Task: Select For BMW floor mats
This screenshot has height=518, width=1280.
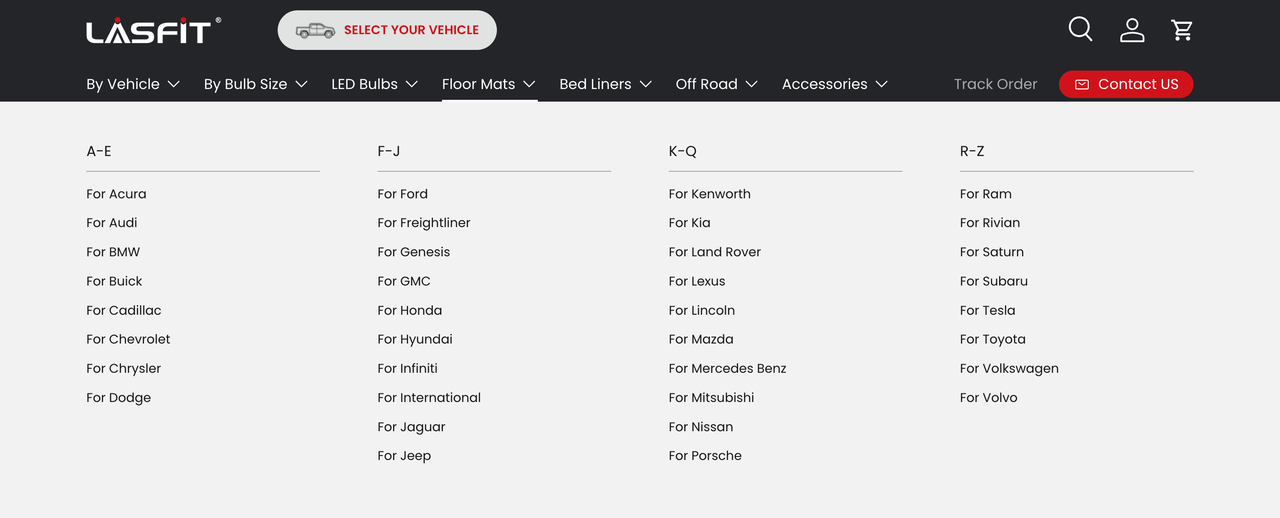Action: [113, 252]
